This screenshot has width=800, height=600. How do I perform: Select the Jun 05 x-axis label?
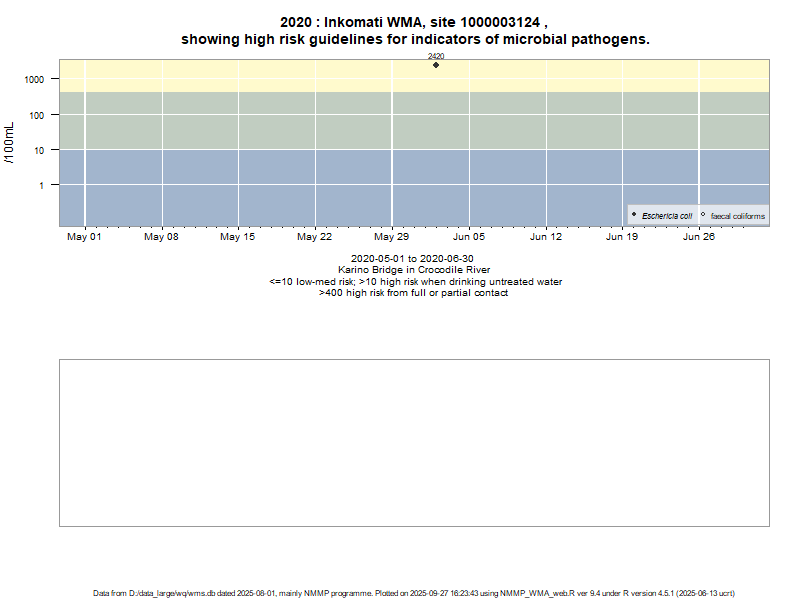[x=469, y=237]
